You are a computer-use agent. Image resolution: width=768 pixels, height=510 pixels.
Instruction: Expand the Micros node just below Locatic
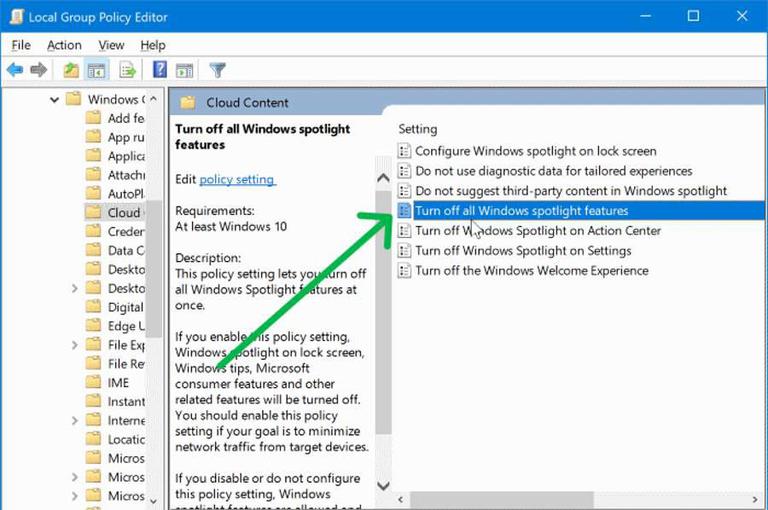pyautogui.click(x=74, y=477)
